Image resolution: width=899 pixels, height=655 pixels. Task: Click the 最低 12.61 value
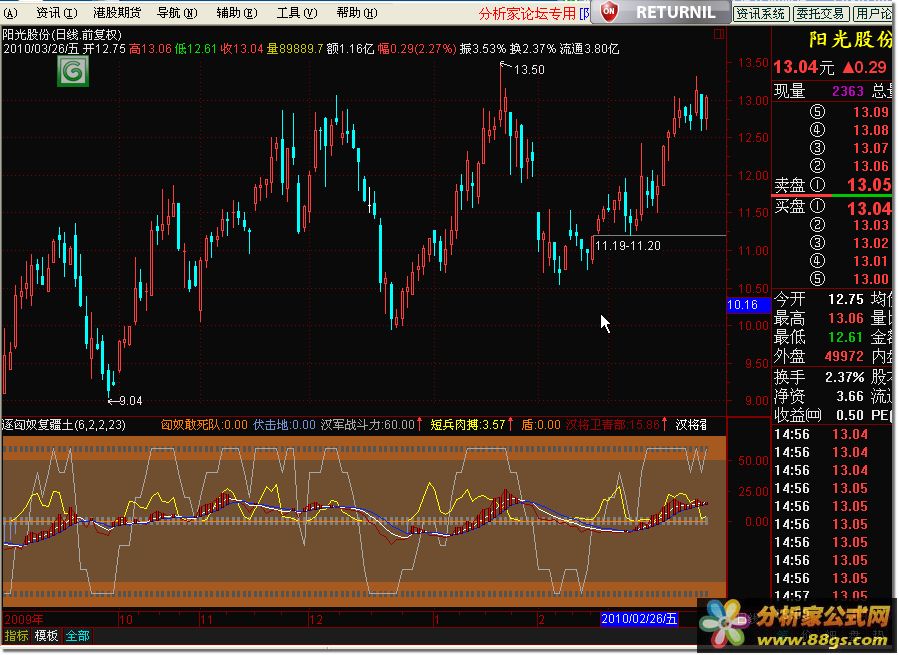coord(846,337)
